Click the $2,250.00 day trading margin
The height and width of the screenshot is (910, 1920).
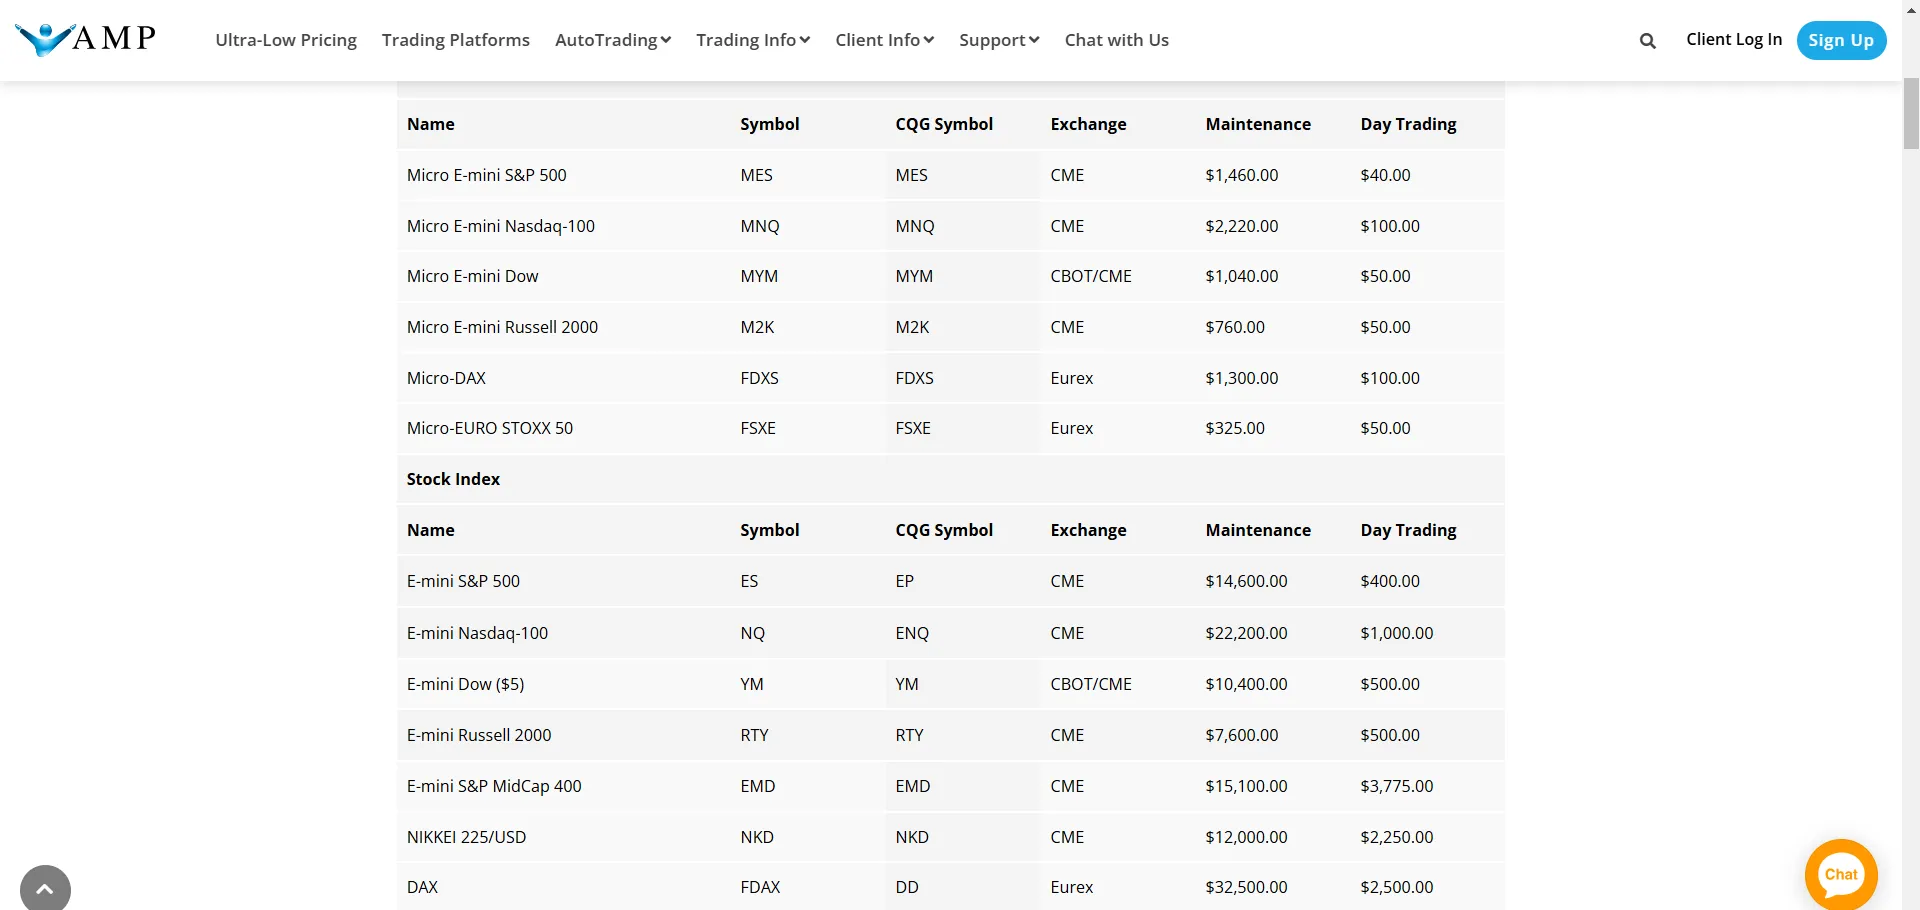point(1397,837)
